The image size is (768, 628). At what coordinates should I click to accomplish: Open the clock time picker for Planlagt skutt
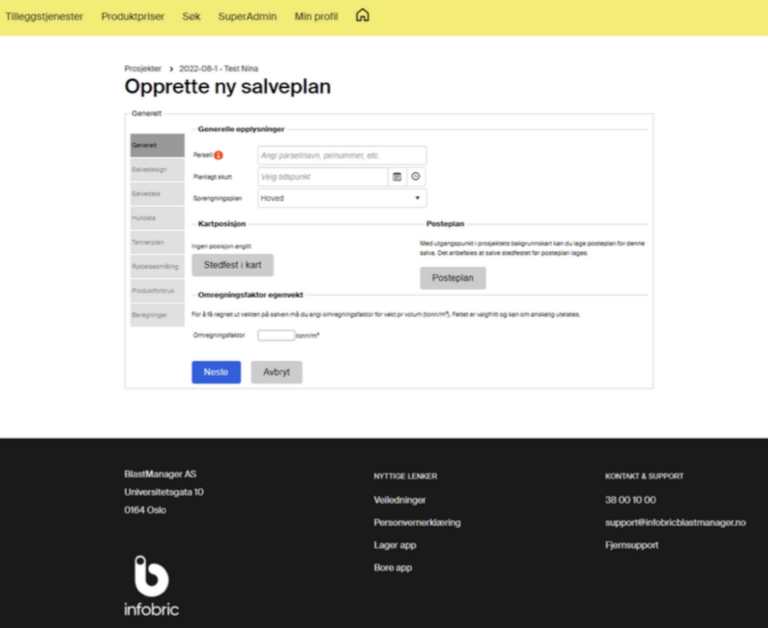point(416,177)
